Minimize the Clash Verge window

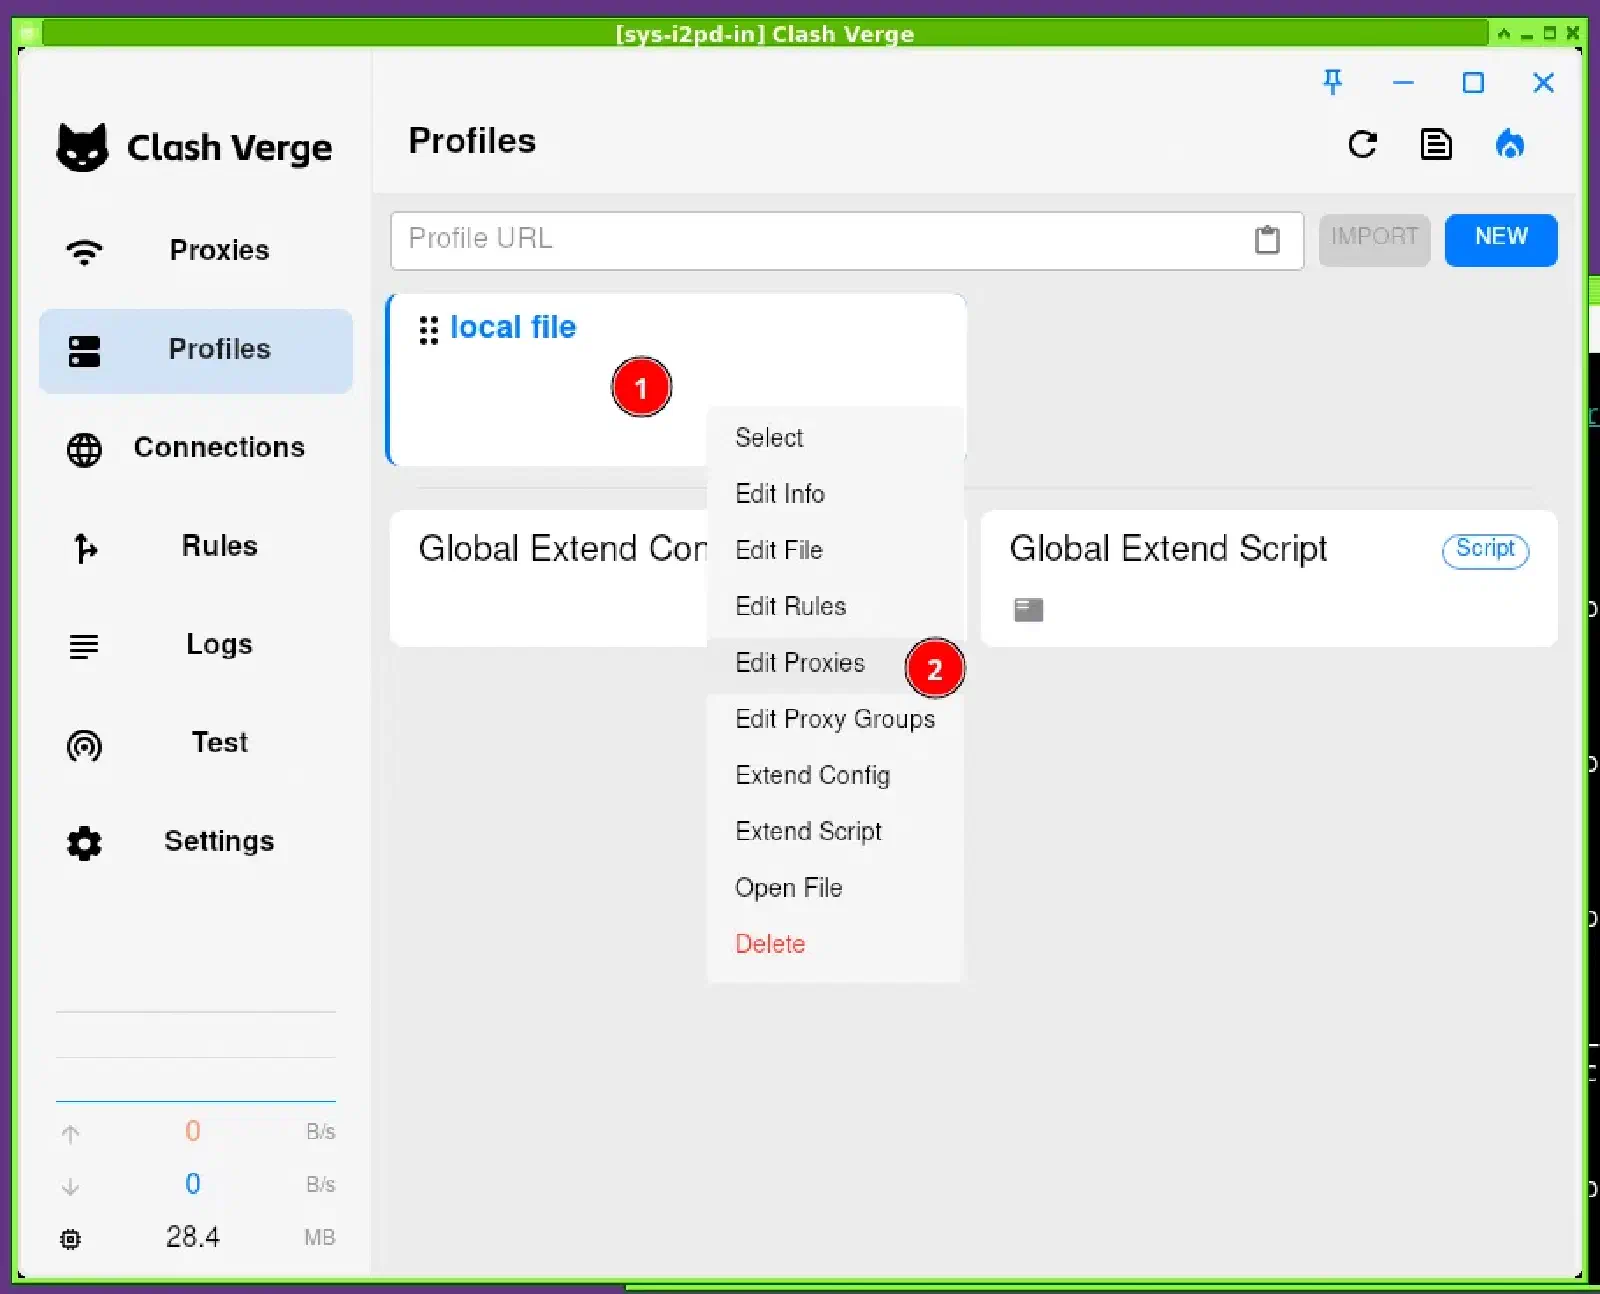1403,82
